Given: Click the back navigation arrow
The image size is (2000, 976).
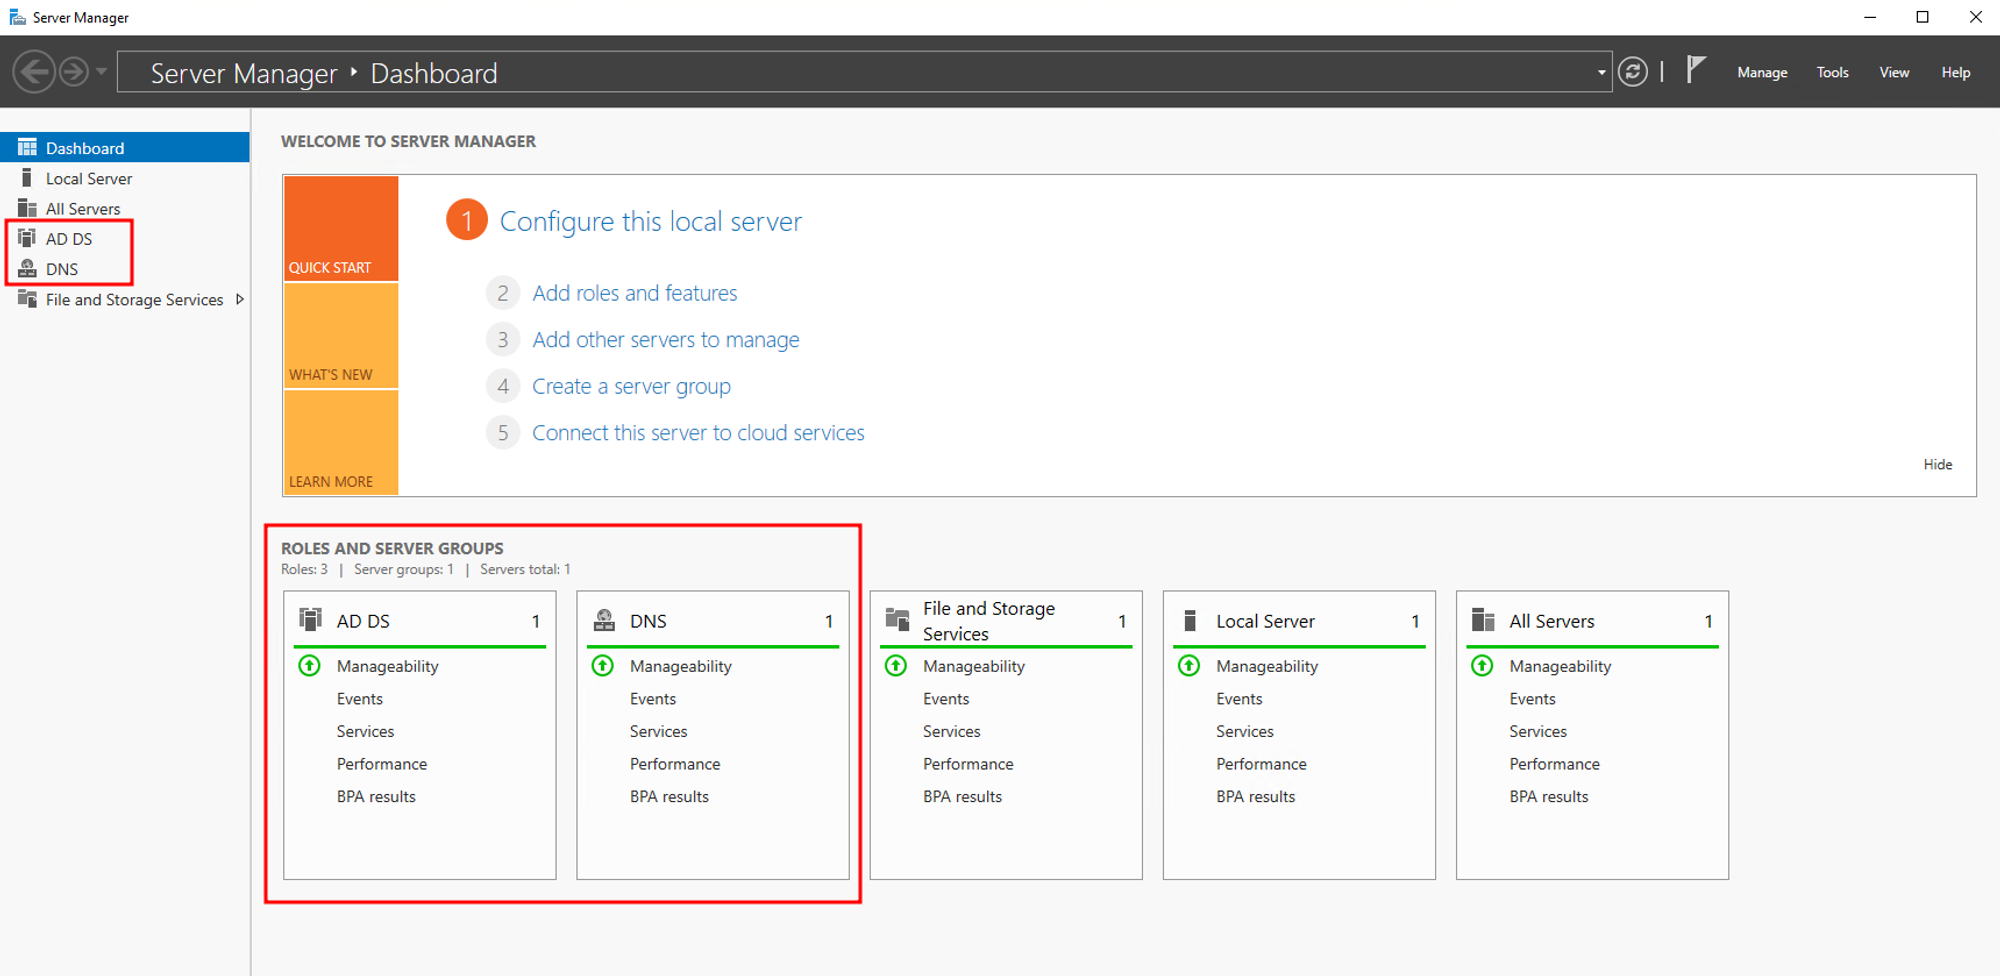Looking at the screenshot, I should click(x=34, y=72).
